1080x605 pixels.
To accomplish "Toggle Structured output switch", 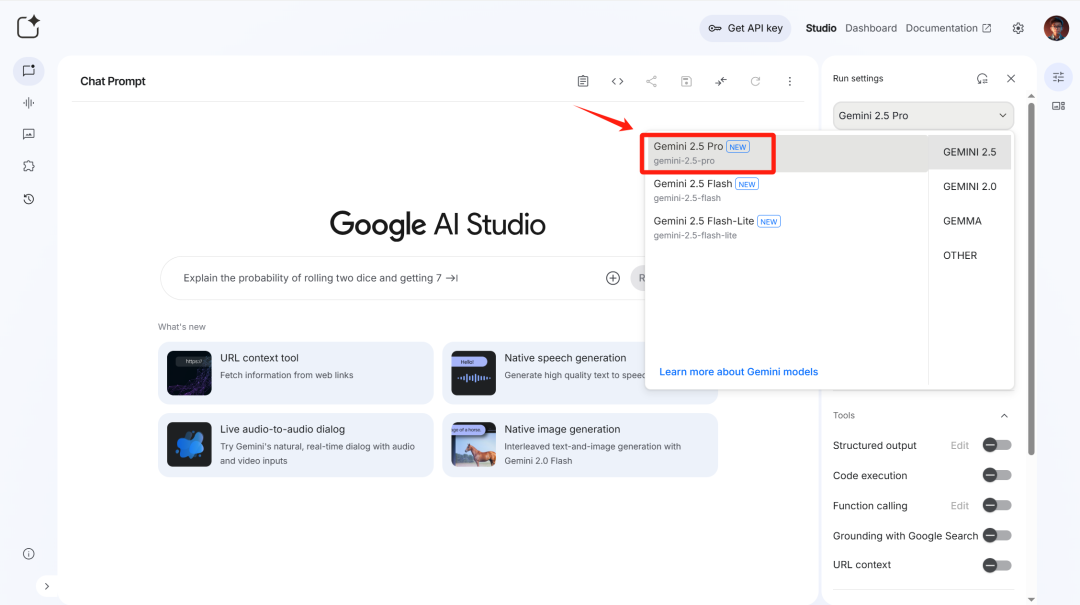I will tap(997, 445).
